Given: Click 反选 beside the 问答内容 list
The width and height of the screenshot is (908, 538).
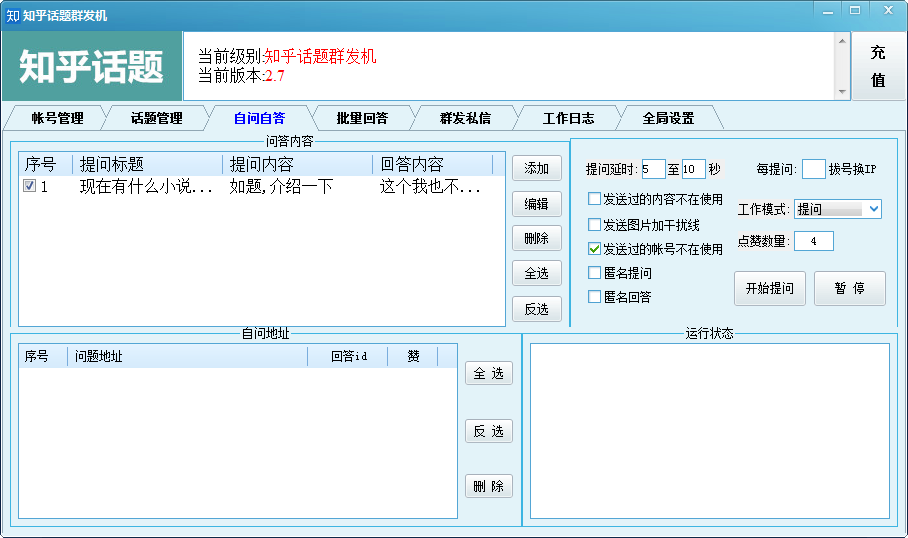Looking at the screenshot, I should coord(537,309).
